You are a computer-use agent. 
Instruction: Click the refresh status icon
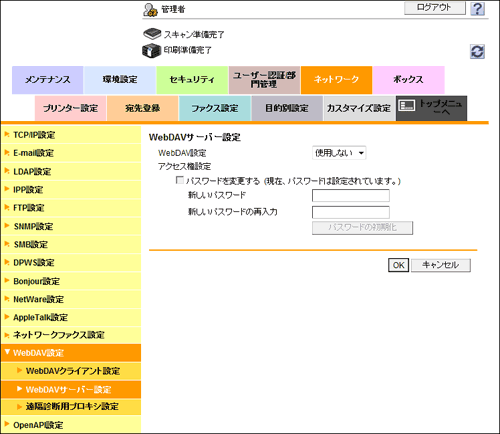point(477,52)
